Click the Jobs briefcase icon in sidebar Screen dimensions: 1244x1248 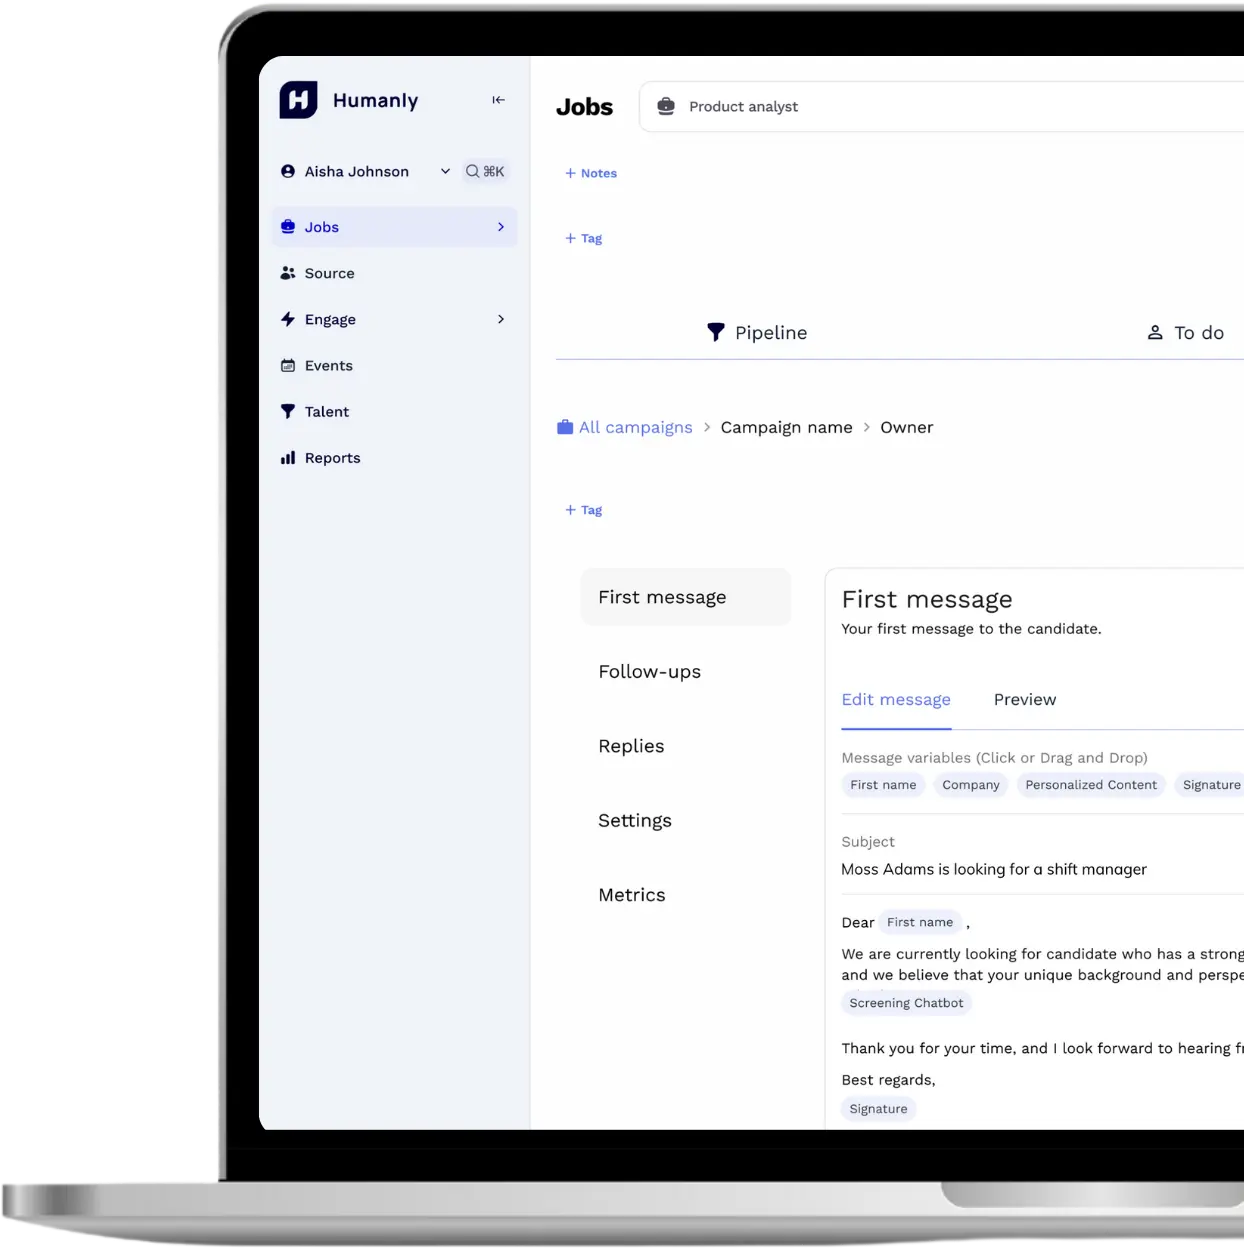tap(288, 227)
